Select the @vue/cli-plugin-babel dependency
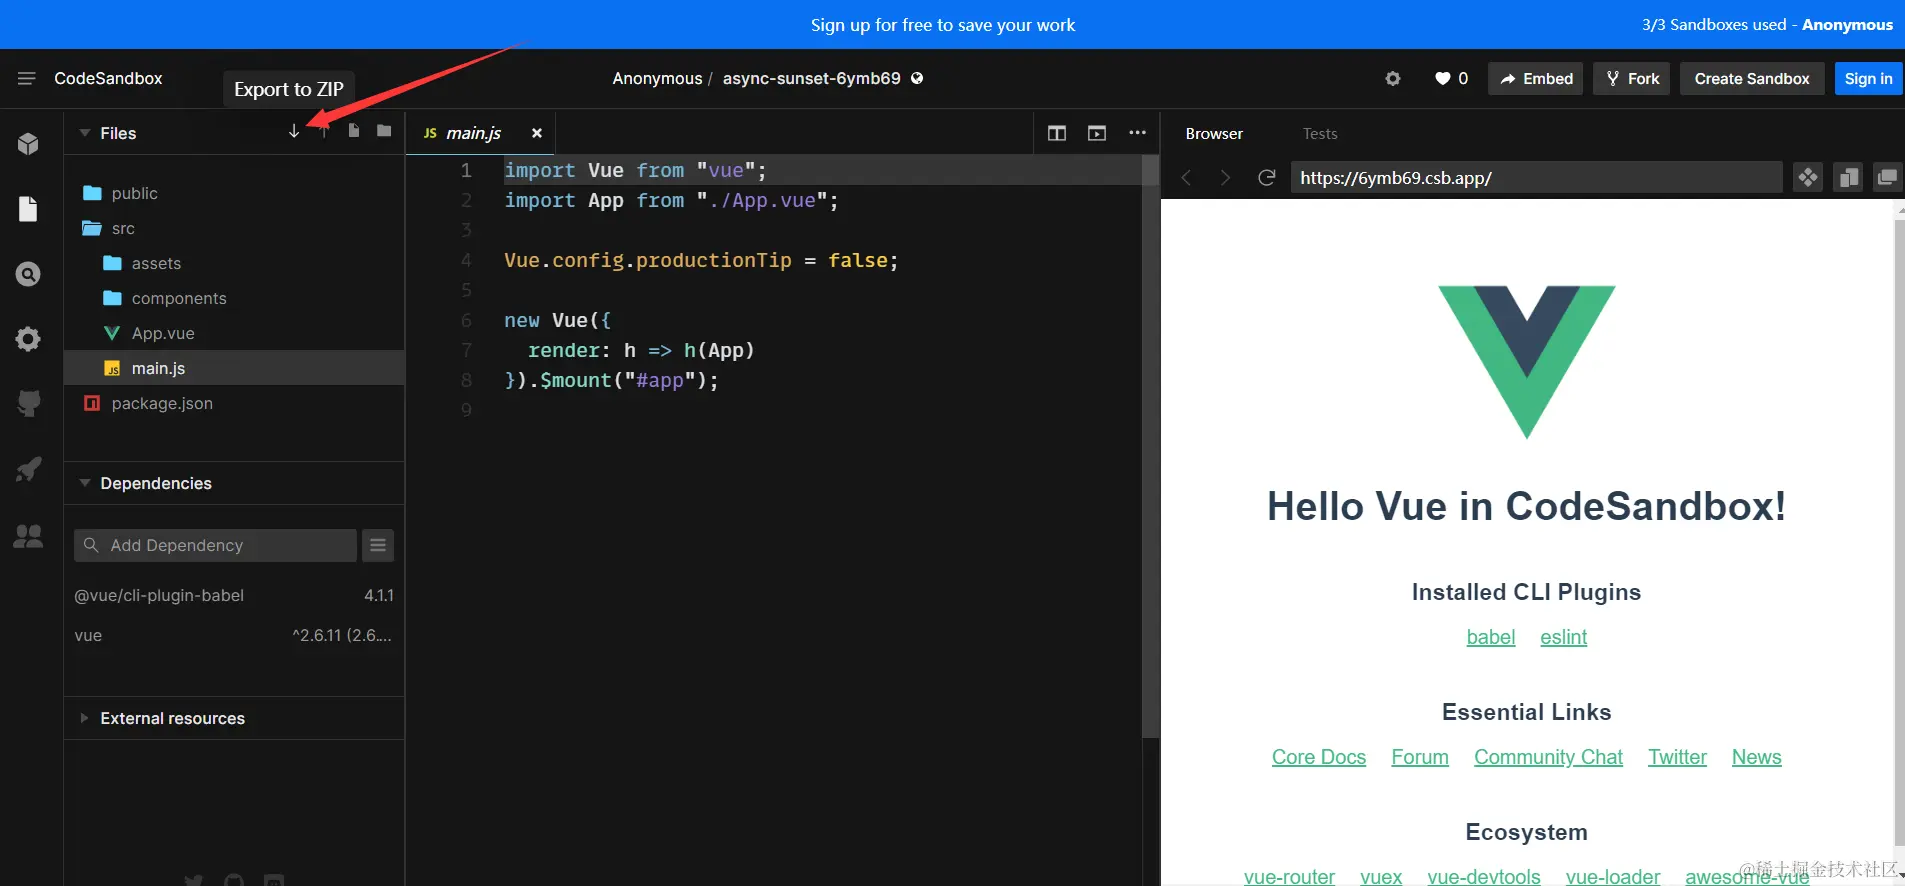This screenshot has height=886, width=1905. pos(234,595)
